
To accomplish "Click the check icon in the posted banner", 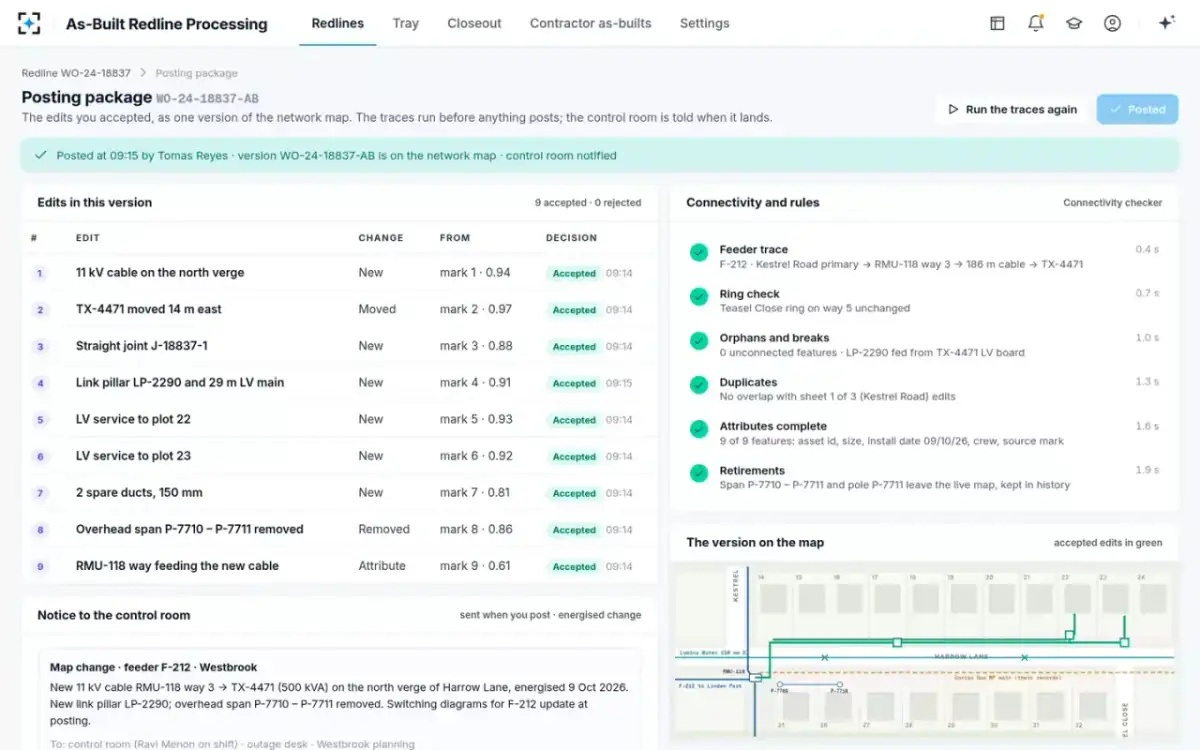I will click(41, 155).
